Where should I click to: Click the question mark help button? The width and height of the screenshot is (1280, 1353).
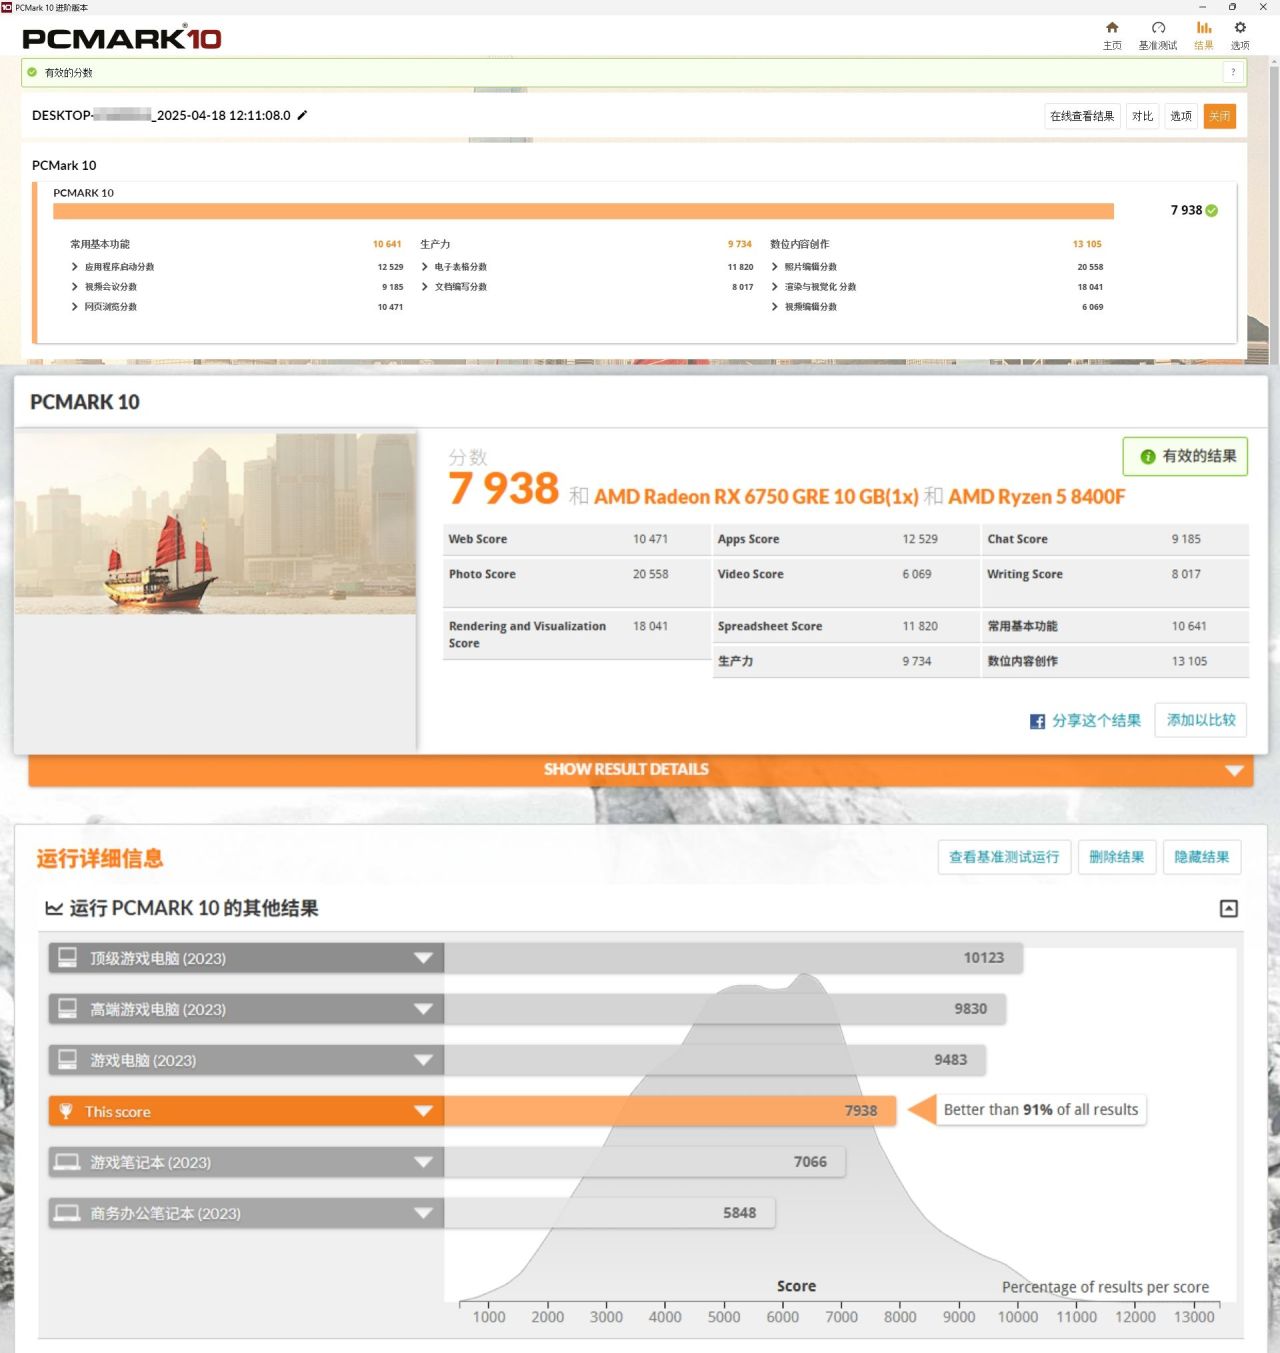click(1233, 72)
